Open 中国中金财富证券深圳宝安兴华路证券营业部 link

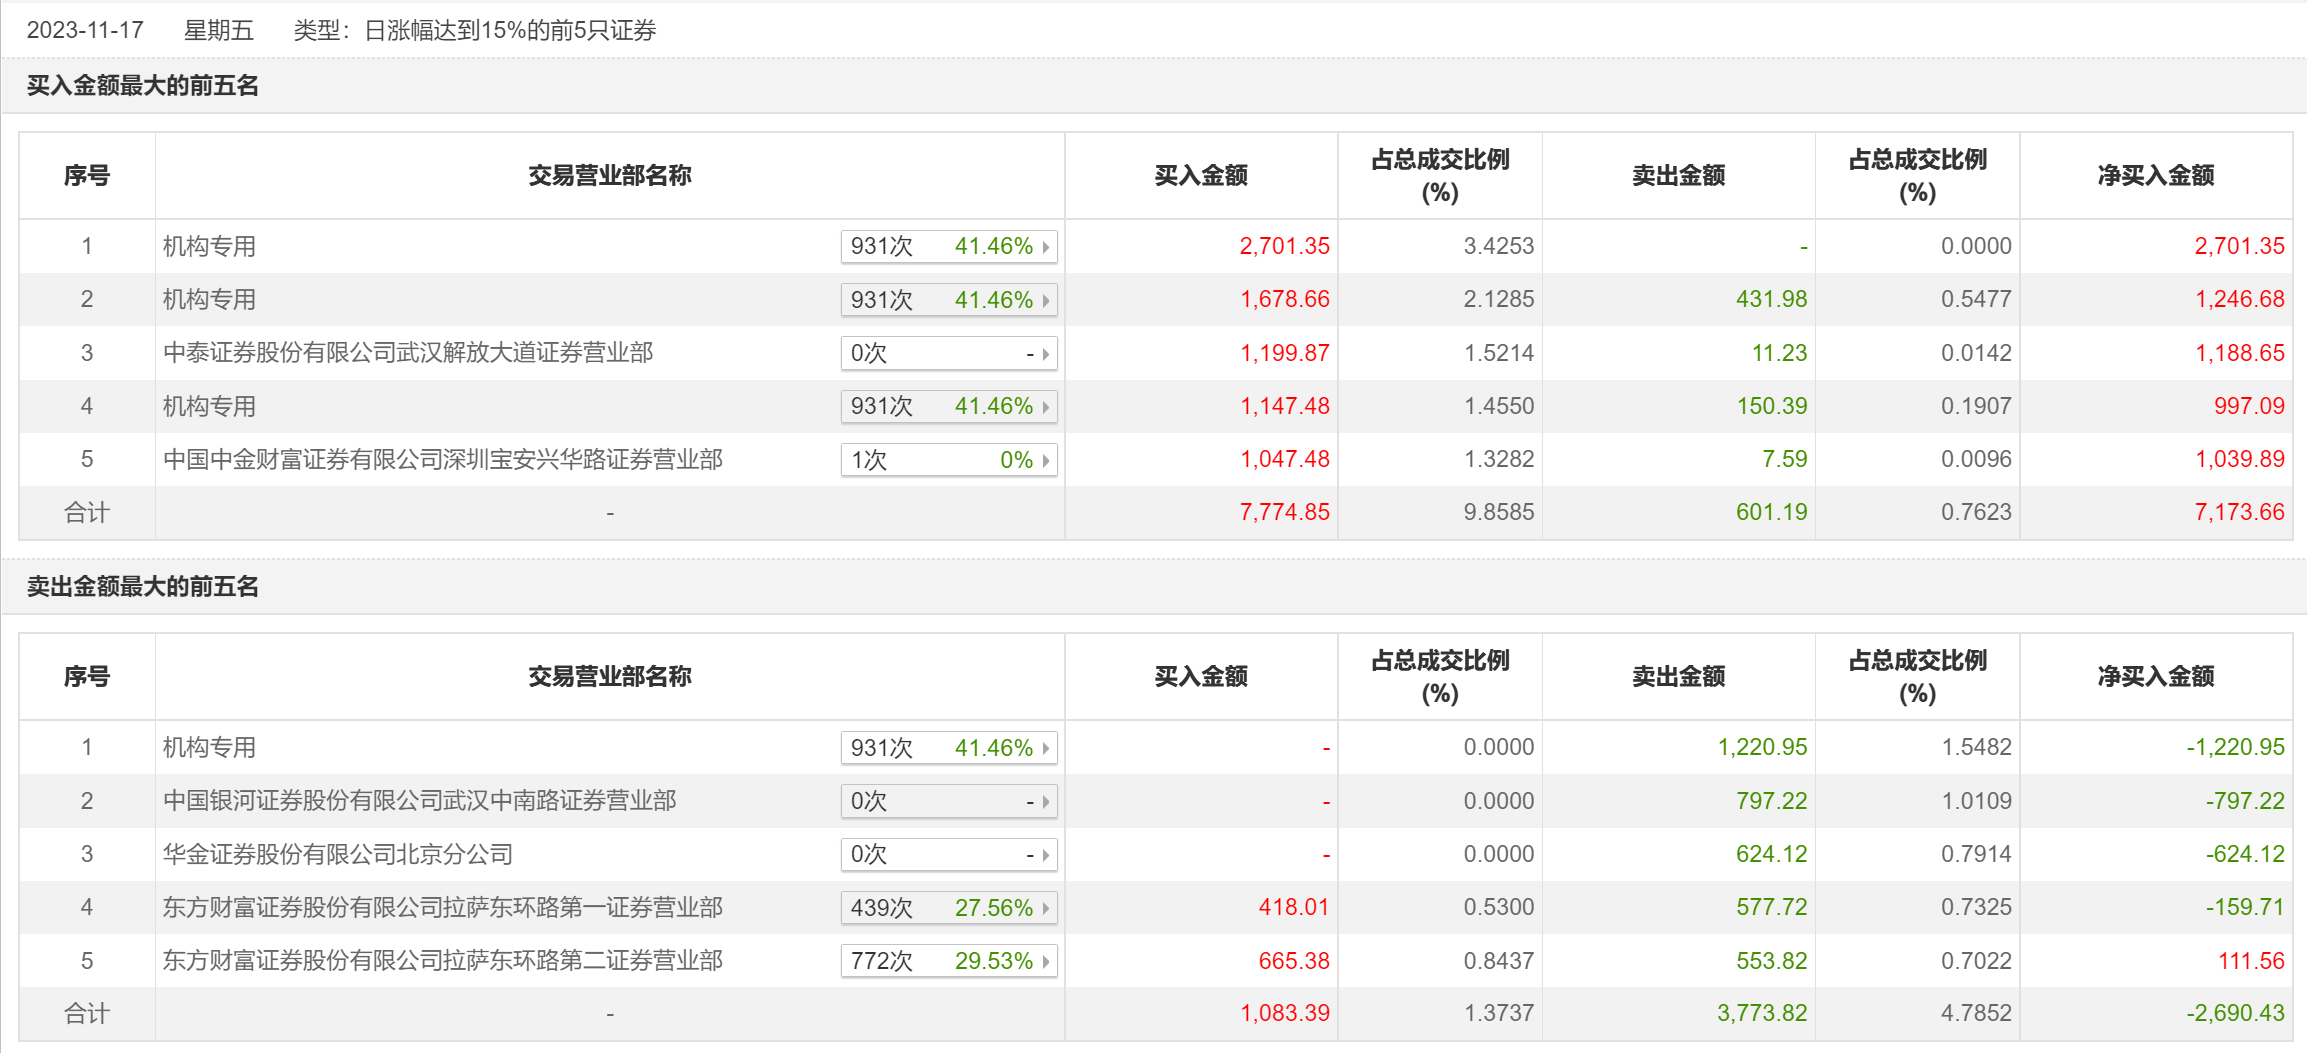coord(442,460)
